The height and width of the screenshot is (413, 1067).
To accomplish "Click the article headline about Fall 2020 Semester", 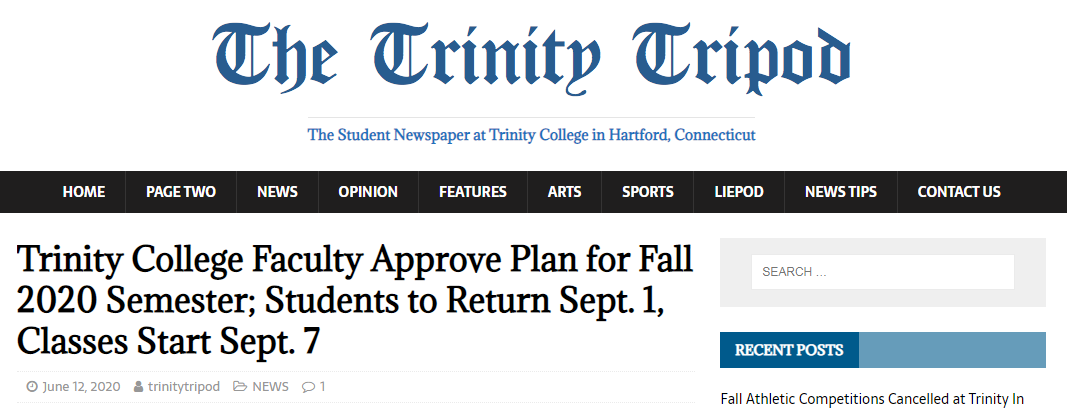I will [x=355, y=300].
